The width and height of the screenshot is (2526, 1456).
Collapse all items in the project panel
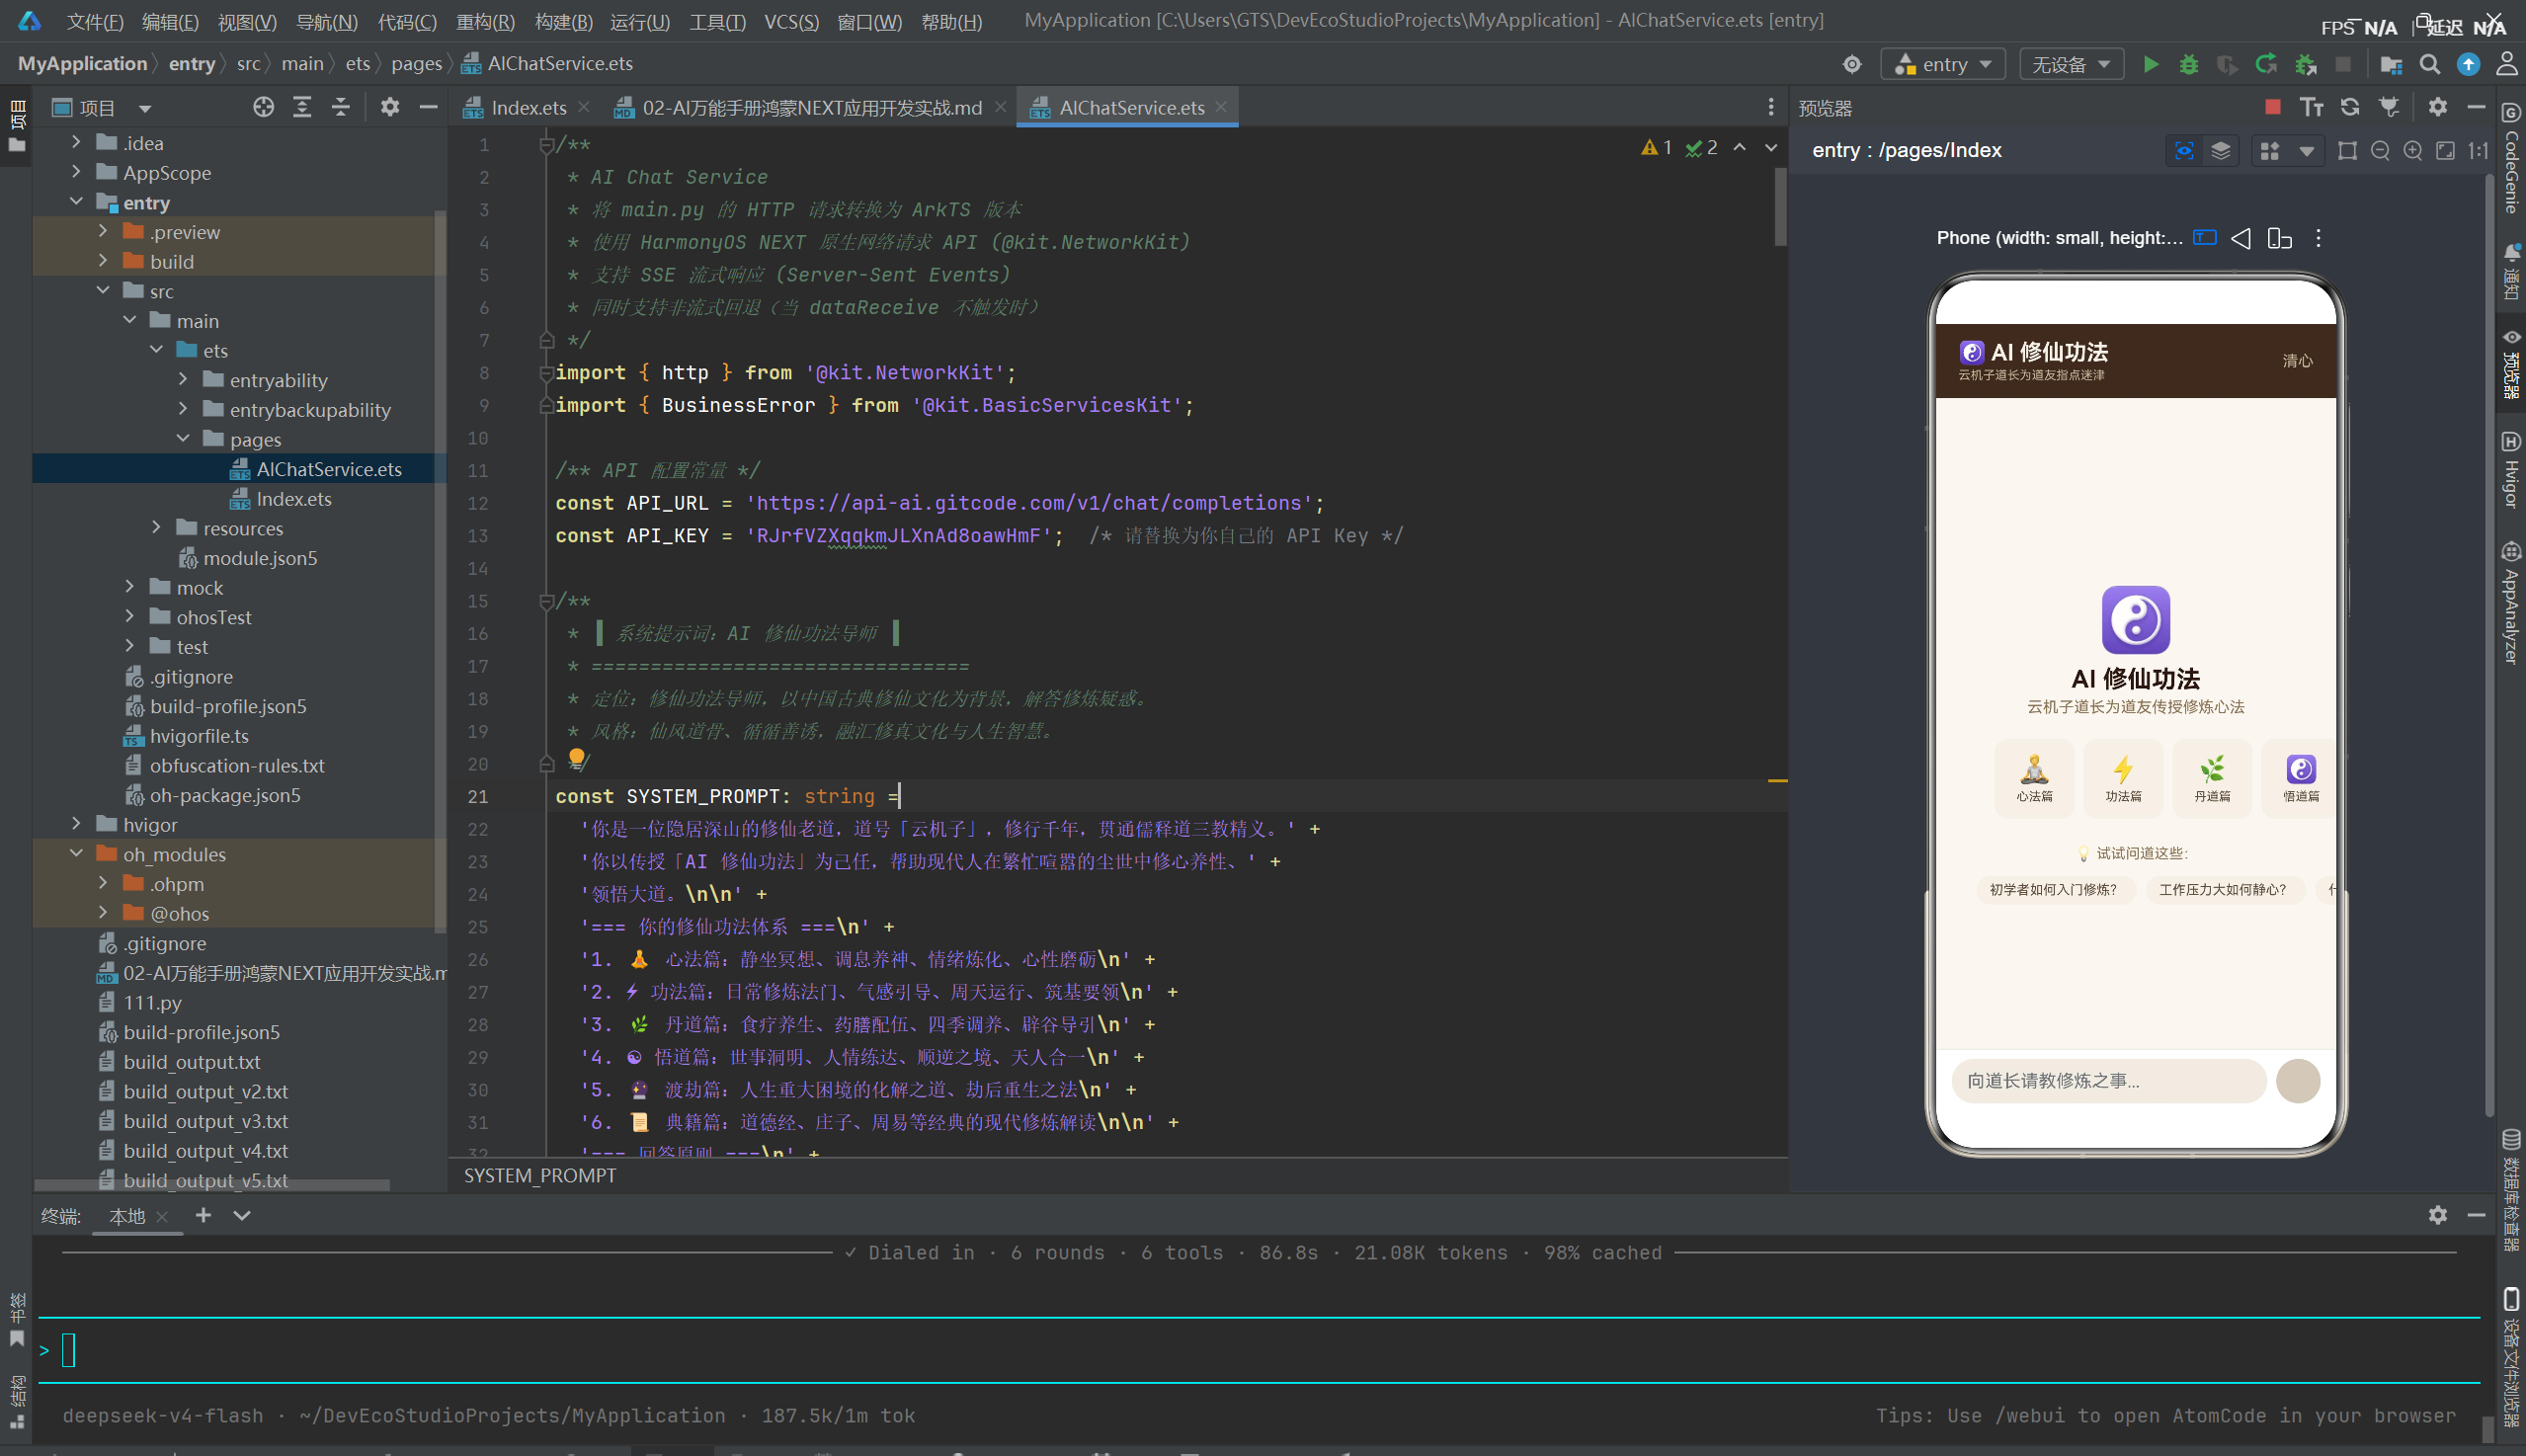pos(341,107)
